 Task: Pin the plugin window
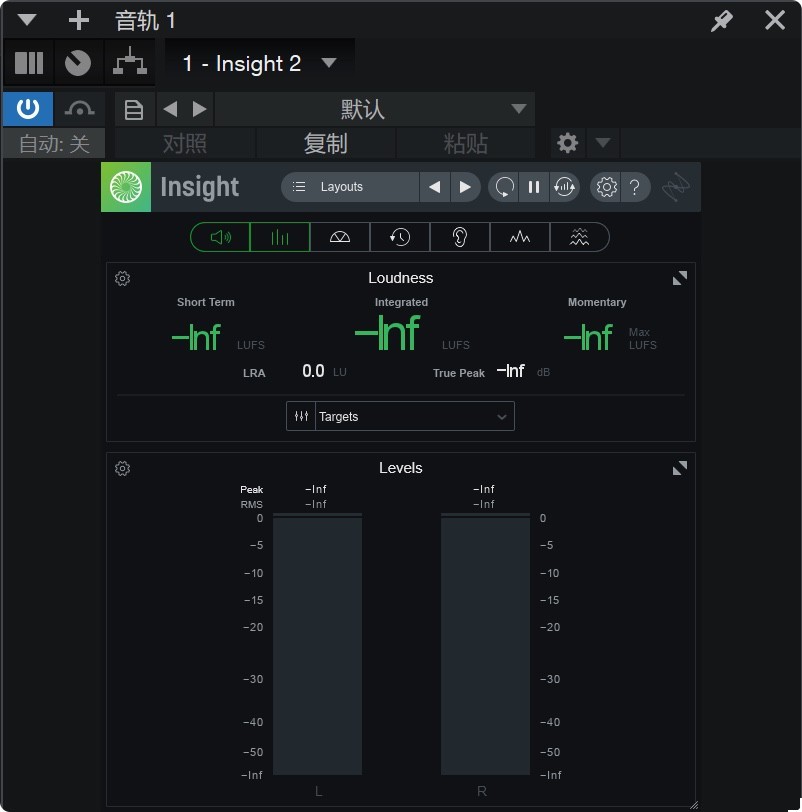coord(721,20)
